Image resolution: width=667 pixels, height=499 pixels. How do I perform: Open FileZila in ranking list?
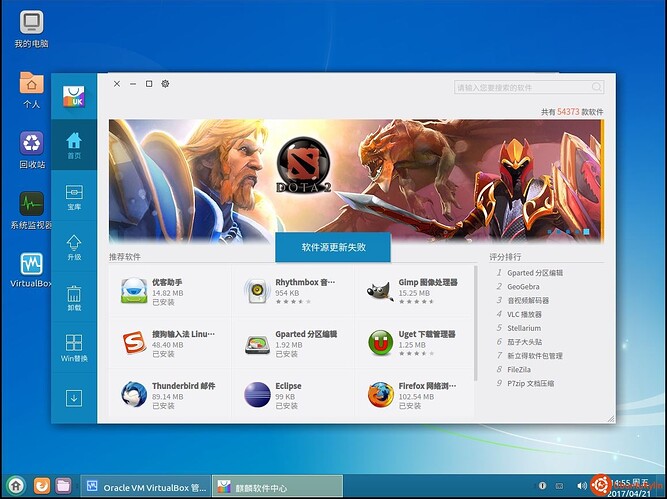tap(519, 369)
